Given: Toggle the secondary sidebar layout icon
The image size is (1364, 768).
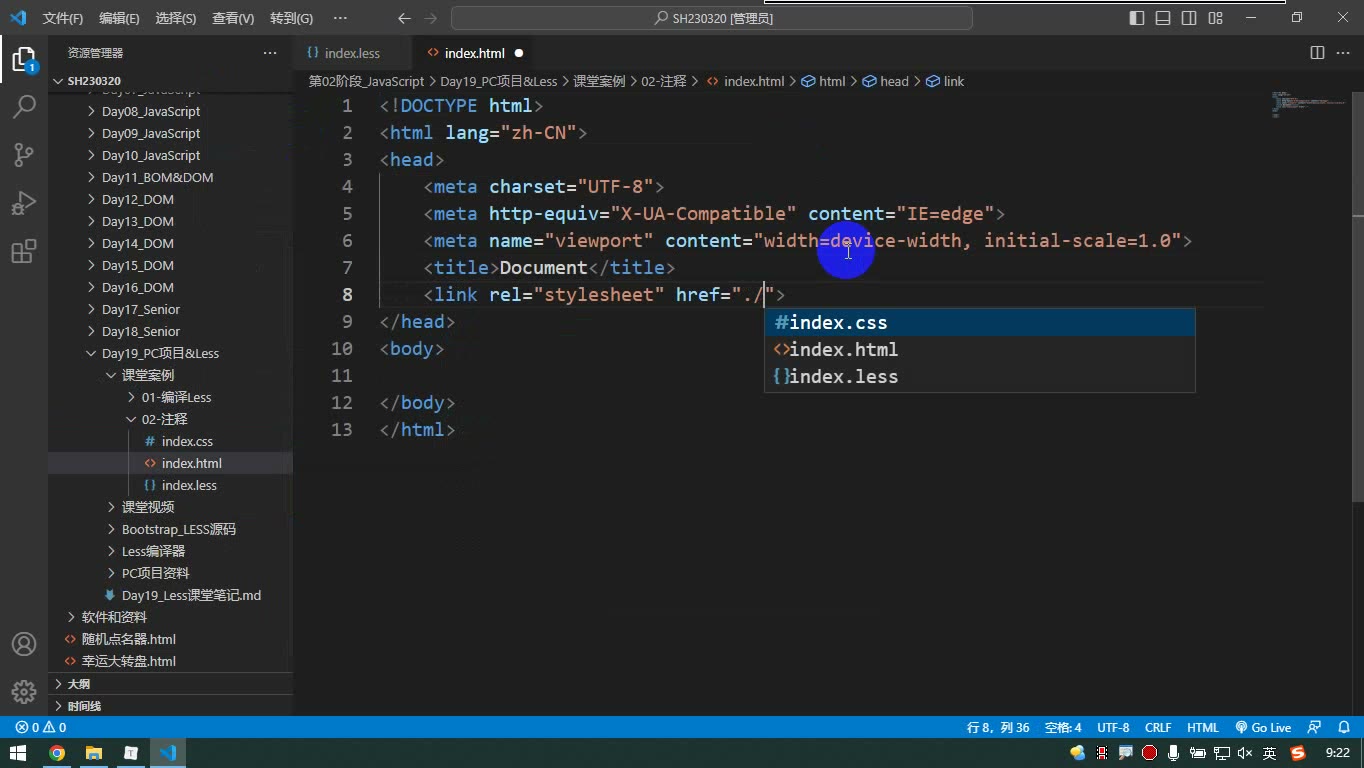Looking at the screenshot, I should click(1189, 18).
